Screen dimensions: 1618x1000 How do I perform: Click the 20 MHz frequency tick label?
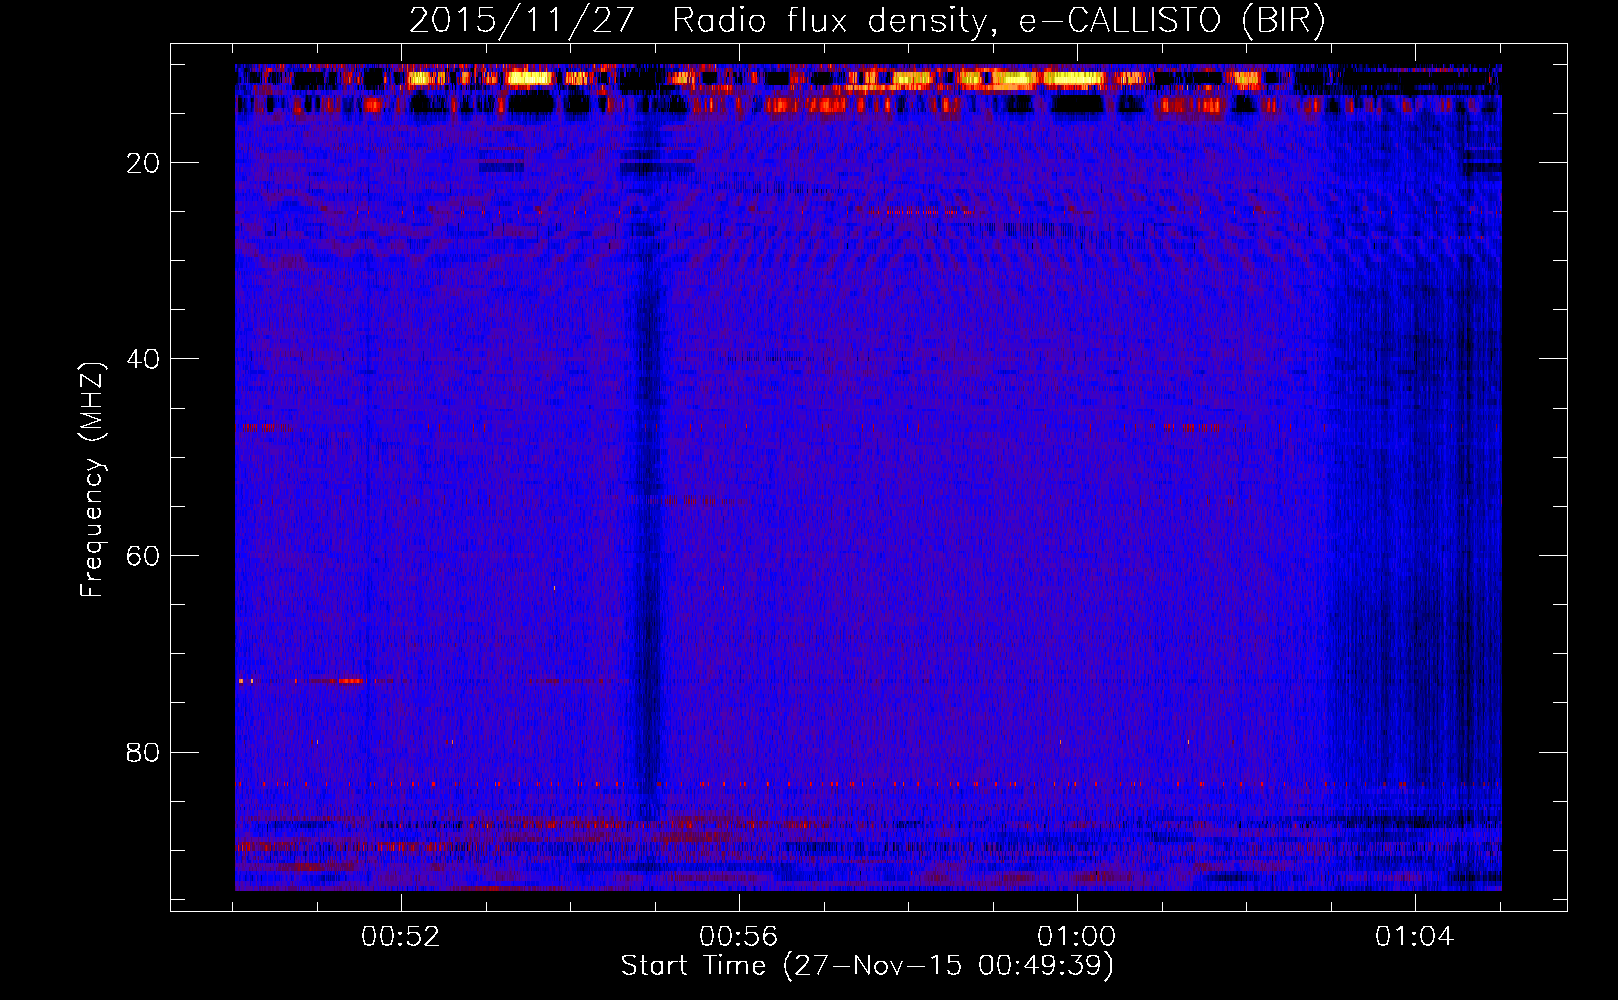144,163
